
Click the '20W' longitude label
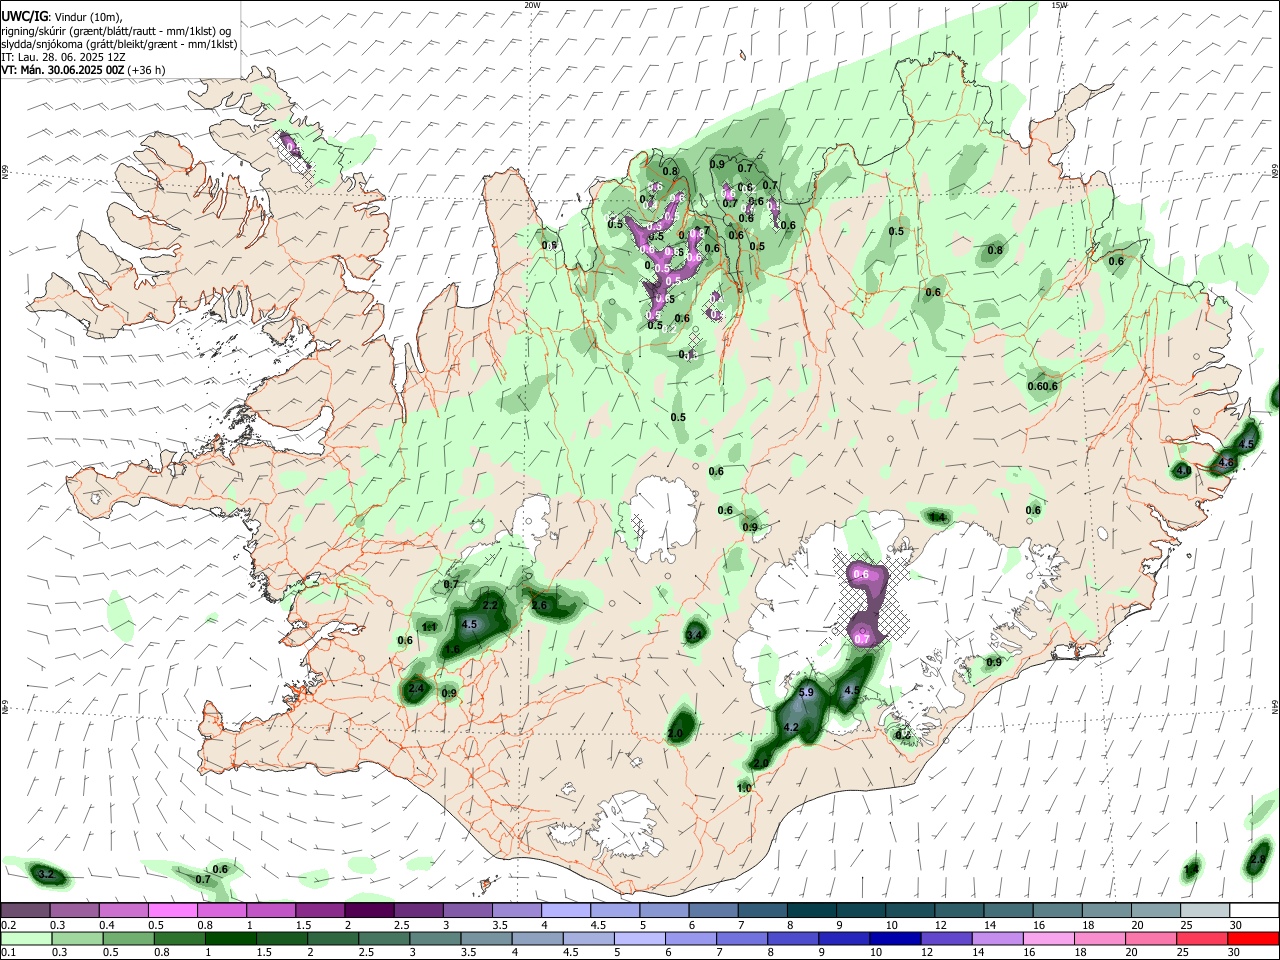click(x=532, y=5)
